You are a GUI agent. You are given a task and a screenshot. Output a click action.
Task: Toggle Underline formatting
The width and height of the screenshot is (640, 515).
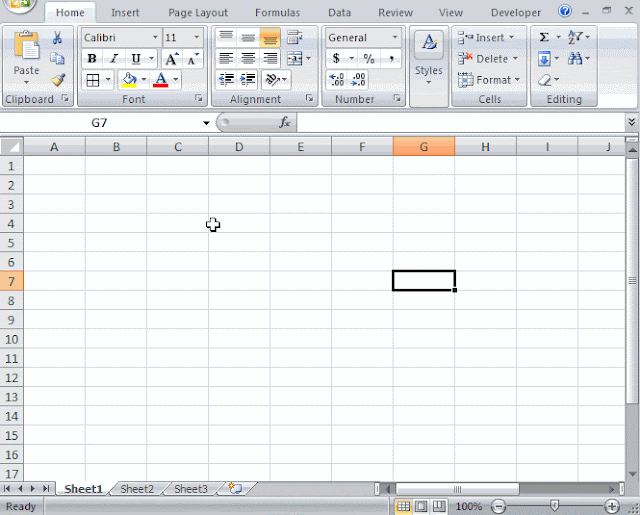point(136,59)
